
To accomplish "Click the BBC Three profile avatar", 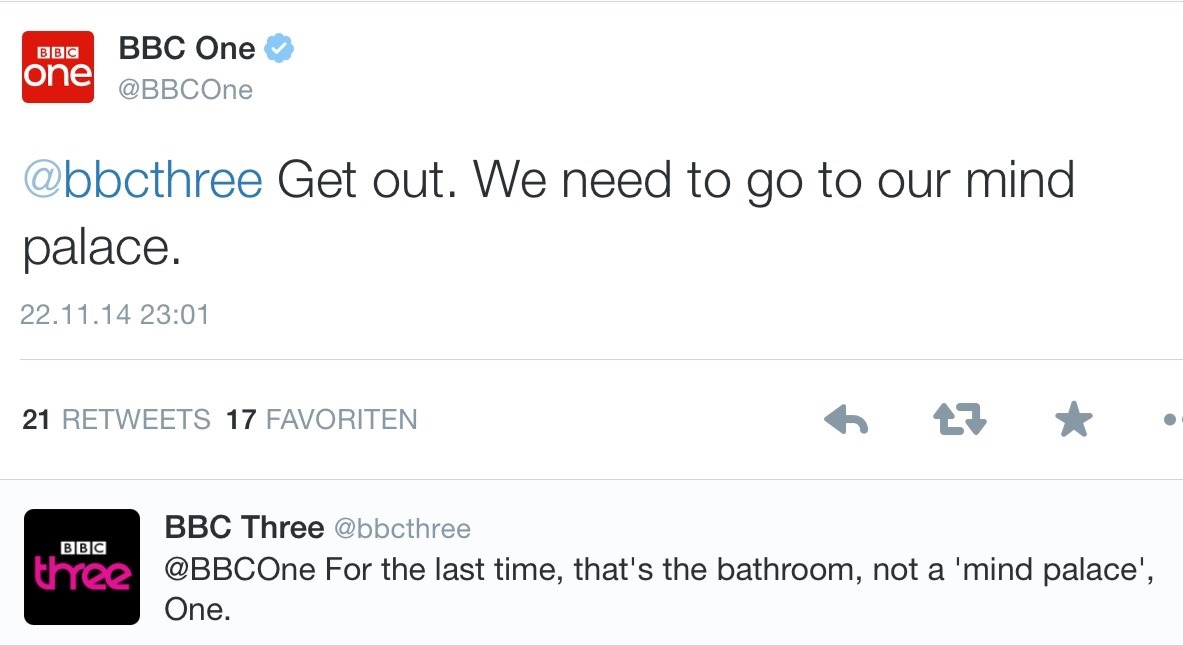I will 81,567.
